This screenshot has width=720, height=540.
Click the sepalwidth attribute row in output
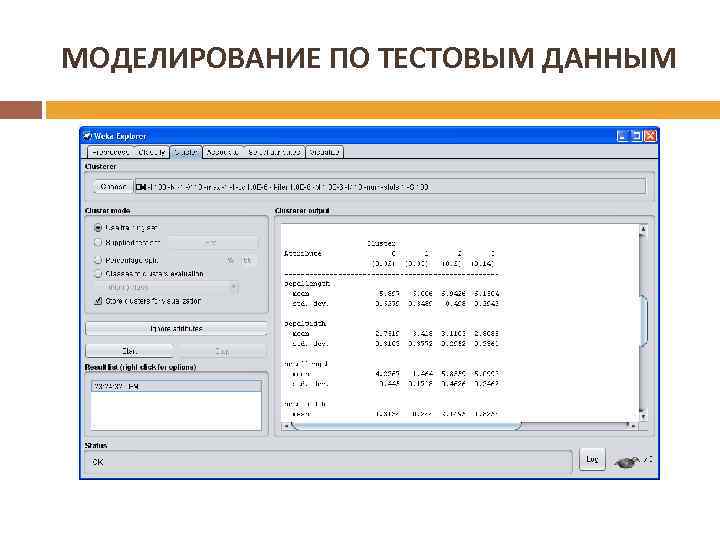[x=305, y=323]
